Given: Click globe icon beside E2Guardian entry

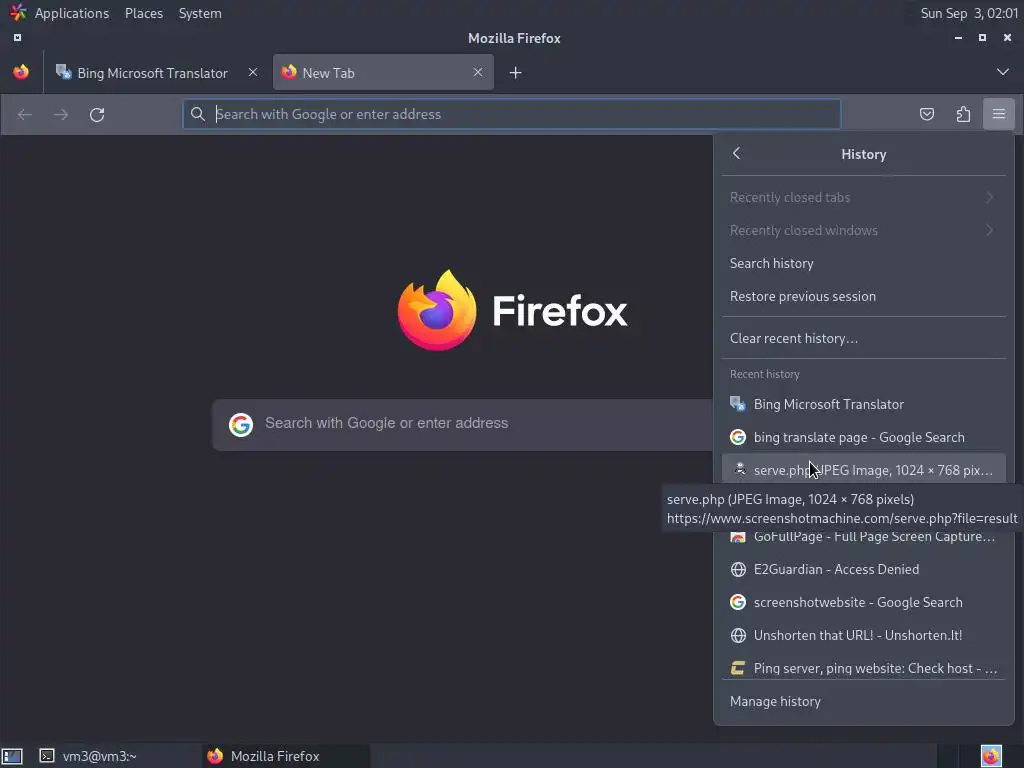Looking at the screenshot, I should 738,569.
